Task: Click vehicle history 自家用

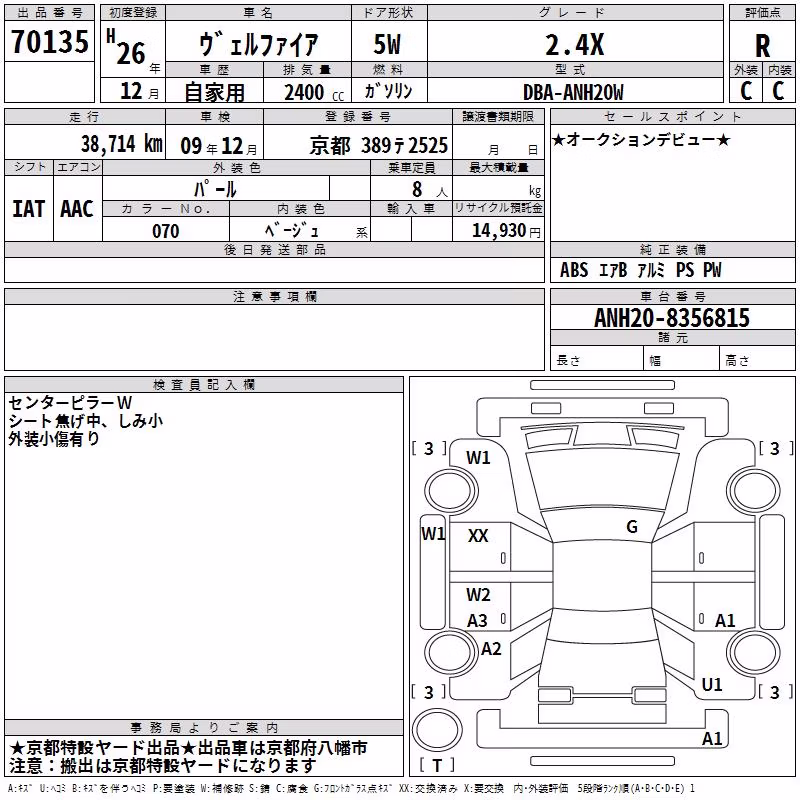Action: click(214, 92)
